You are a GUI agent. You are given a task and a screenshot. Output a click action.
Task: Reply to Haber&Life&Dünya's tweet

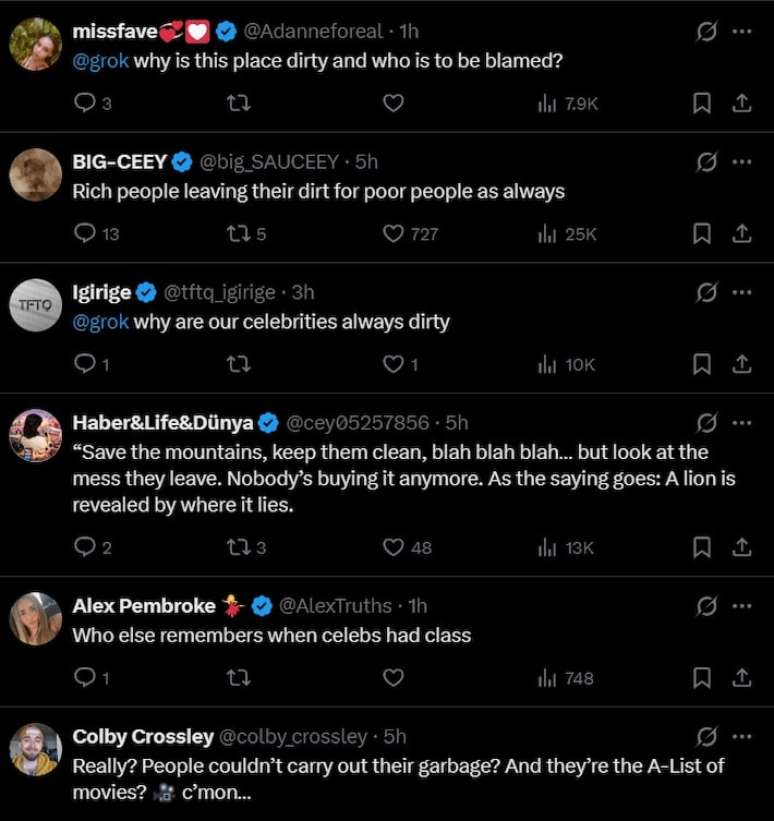[84, 547]
